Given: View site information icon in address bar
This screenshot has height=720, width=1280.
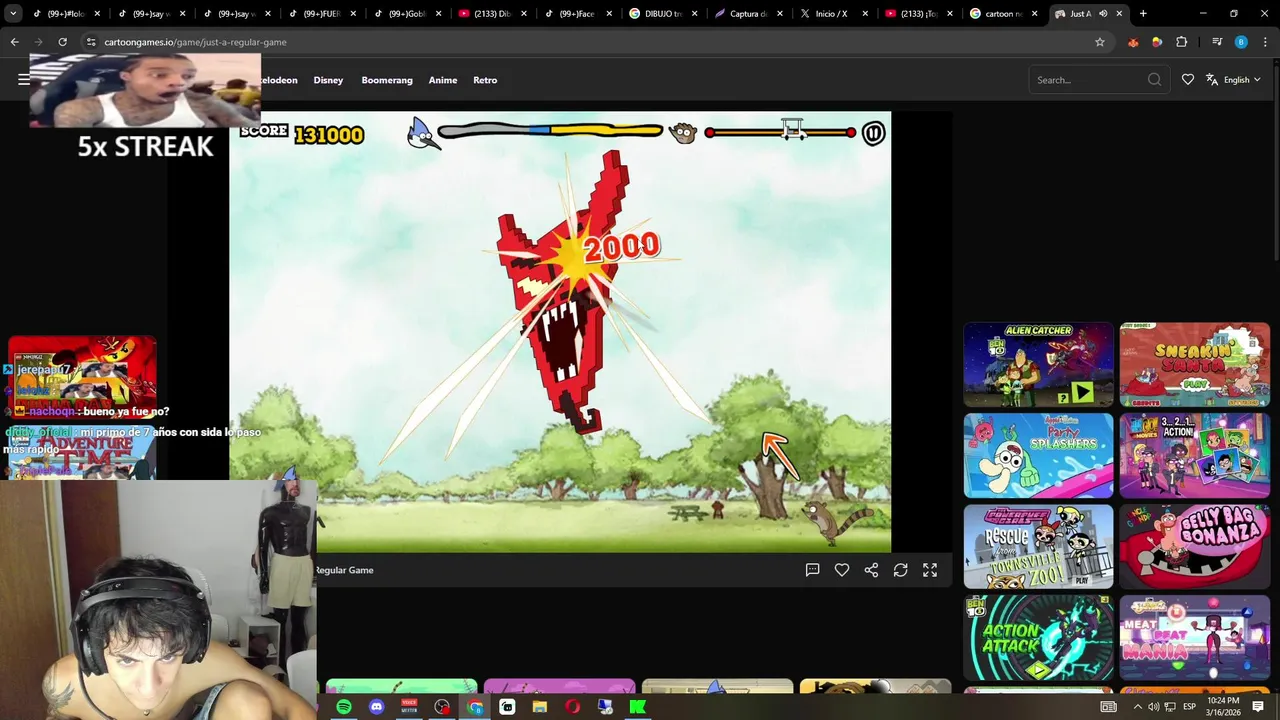Looking at the screenshot, I should 91,42.
